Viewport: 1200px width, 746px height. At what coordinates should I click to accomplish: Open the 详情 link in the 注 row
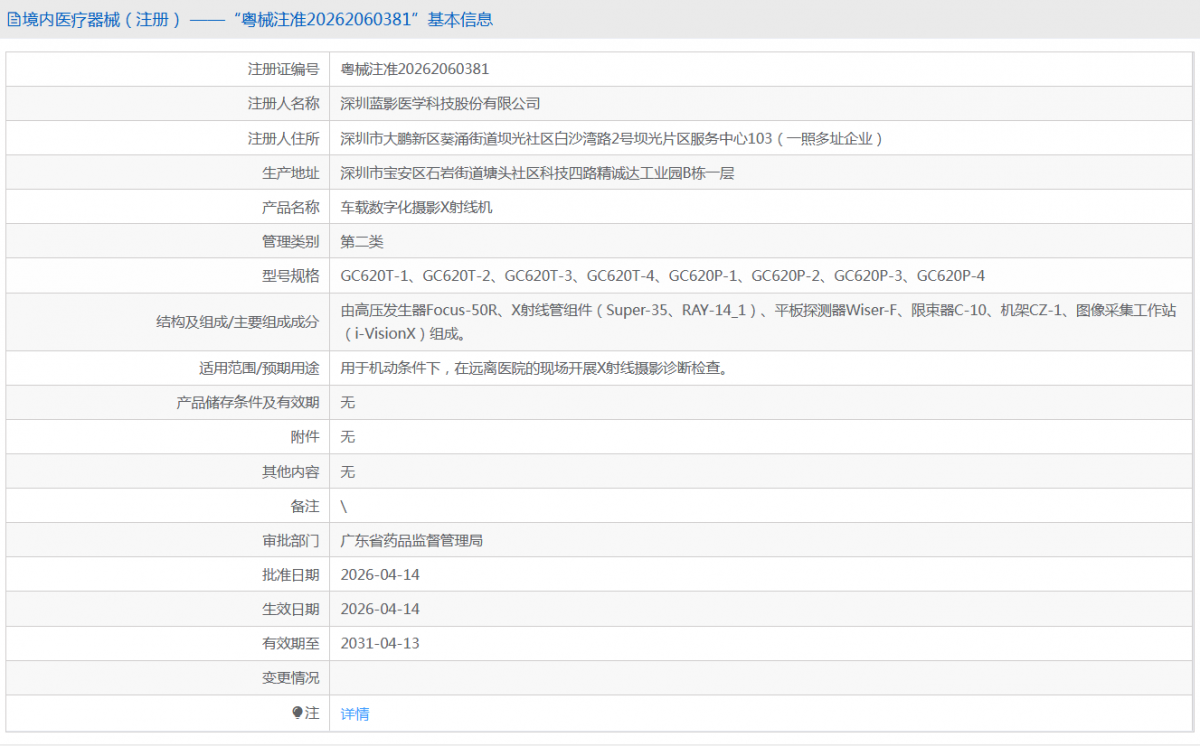(354, 713)
